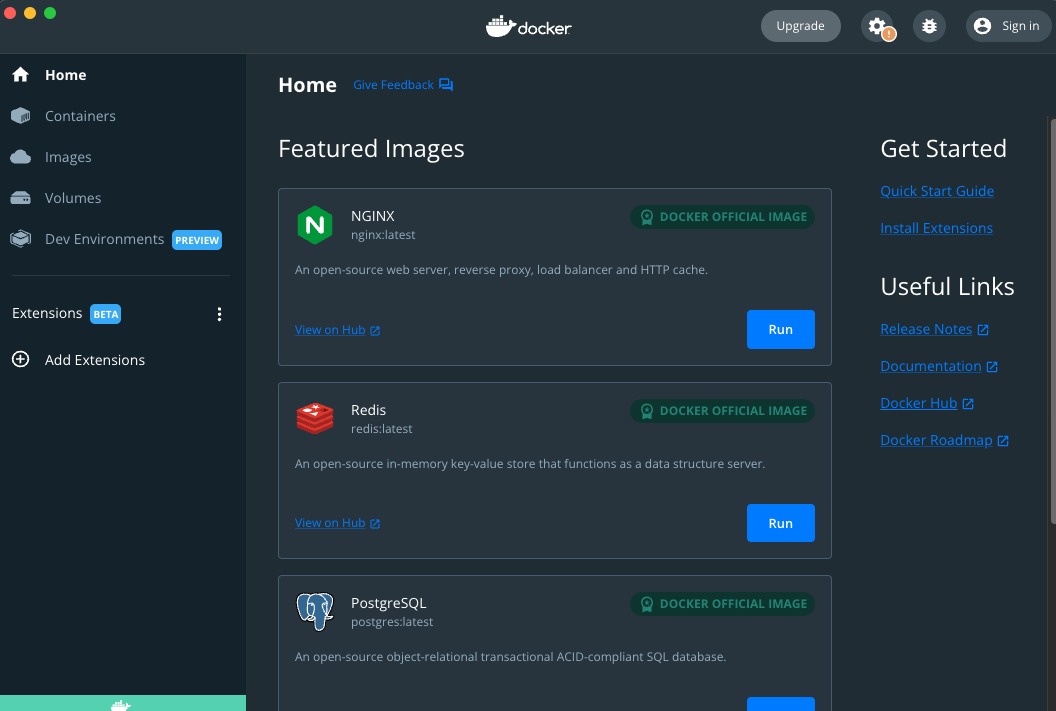
Task: Click the plus icon beside Add Extensions
Action: 21,360
